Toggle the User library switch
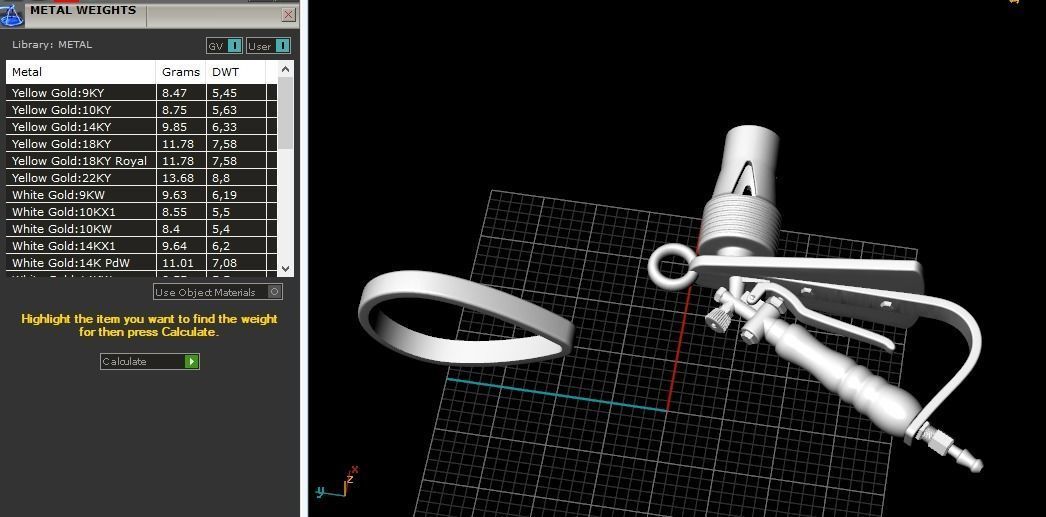 click(x=268, y=46)
